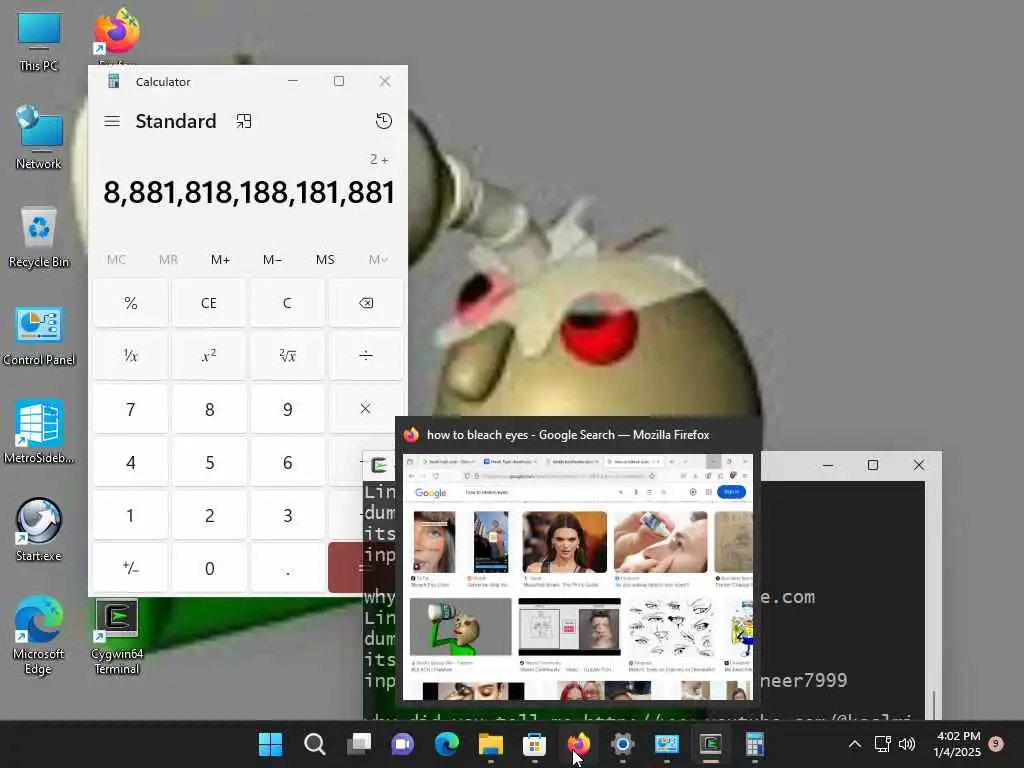Click the C clear button
This screenshot has width=1024, height=768.
click(x=287, y=303)
